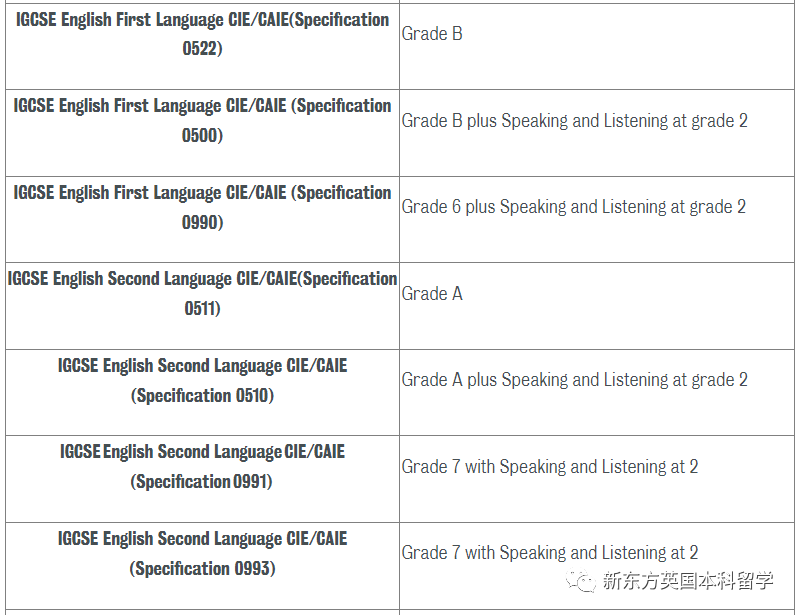The image size is (799, 615).
Task: Select the Specification 0522 qualification cell
Action: click(202, 46)
